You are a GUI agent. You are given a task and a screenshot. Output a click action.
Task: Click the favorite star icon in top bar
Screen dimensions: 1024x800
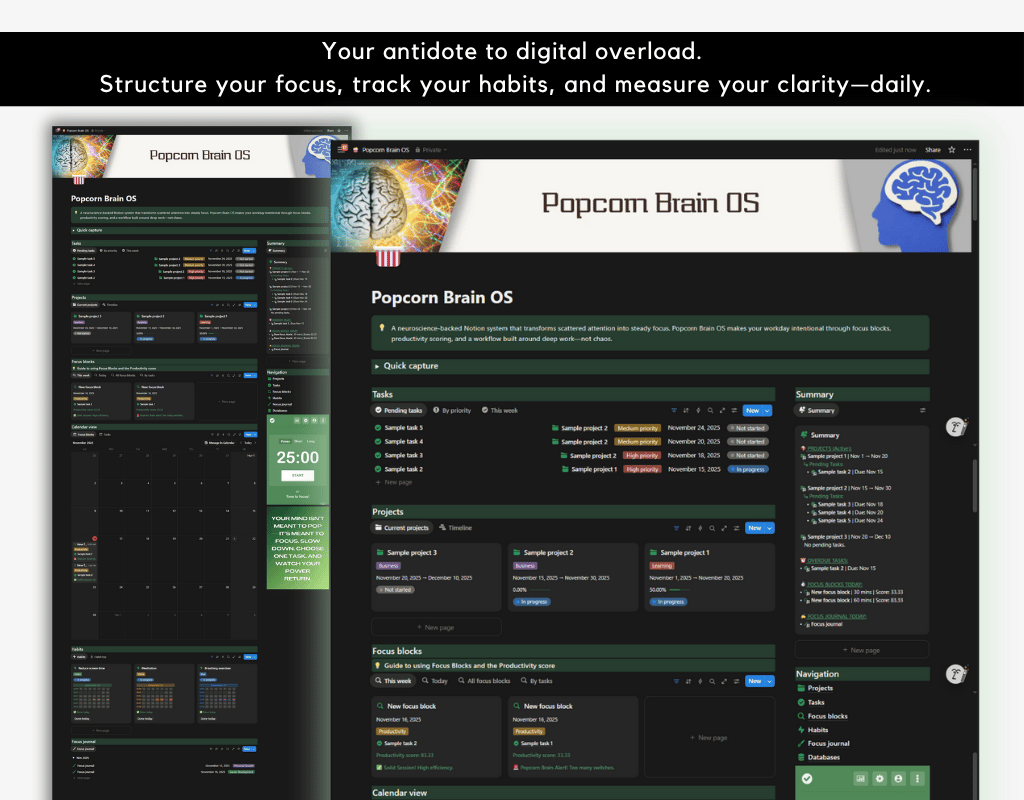point(952,150)
